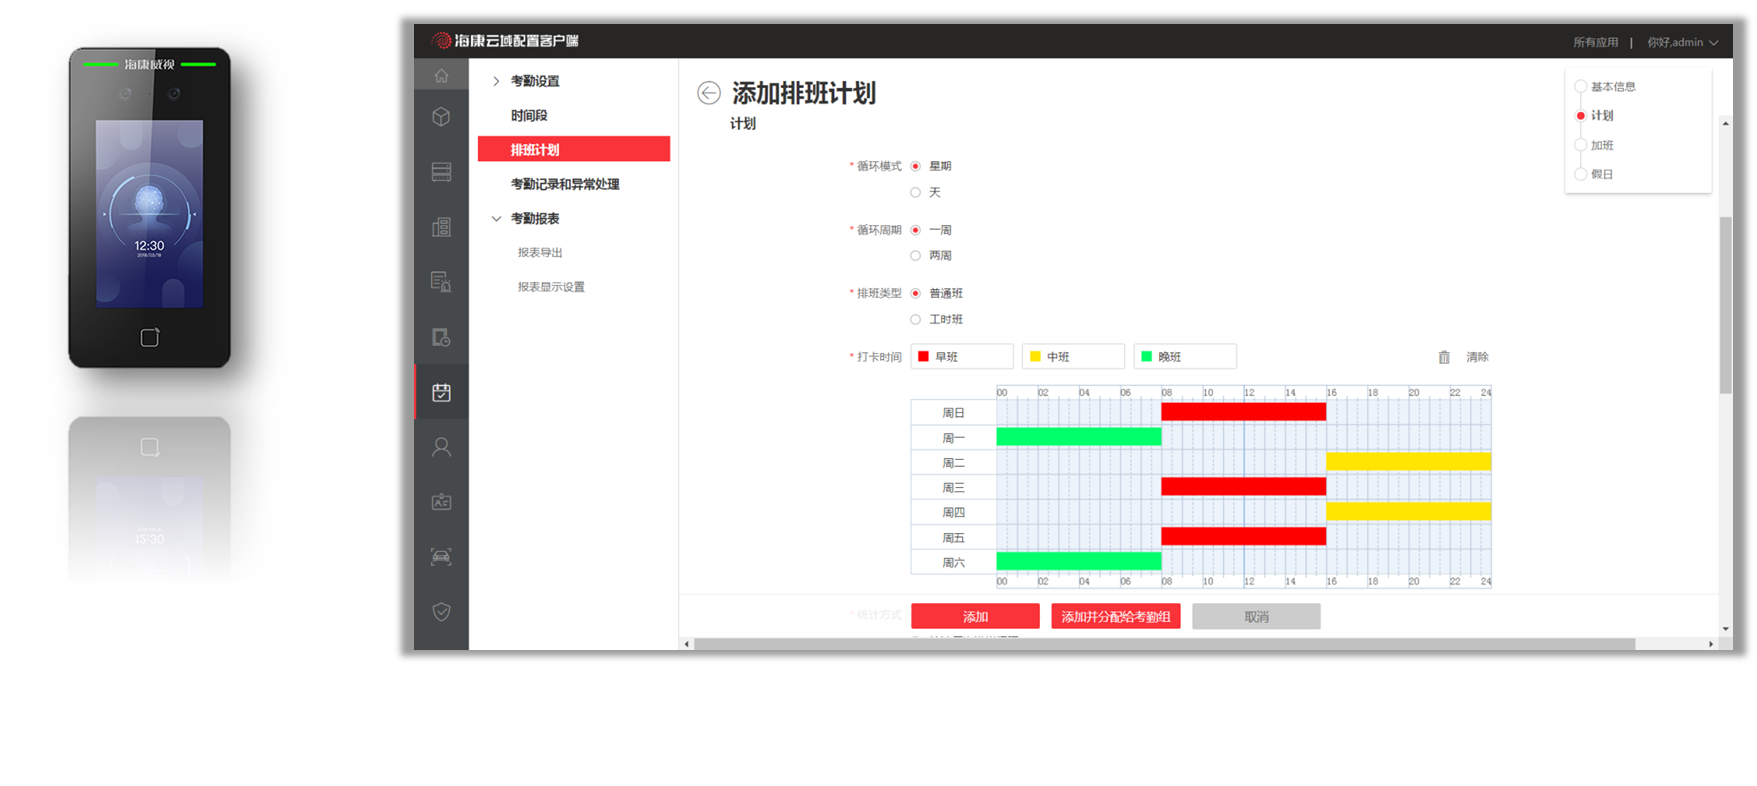Open the cube device icon in sidebar

pyautogui.click(x=441, y=117)
